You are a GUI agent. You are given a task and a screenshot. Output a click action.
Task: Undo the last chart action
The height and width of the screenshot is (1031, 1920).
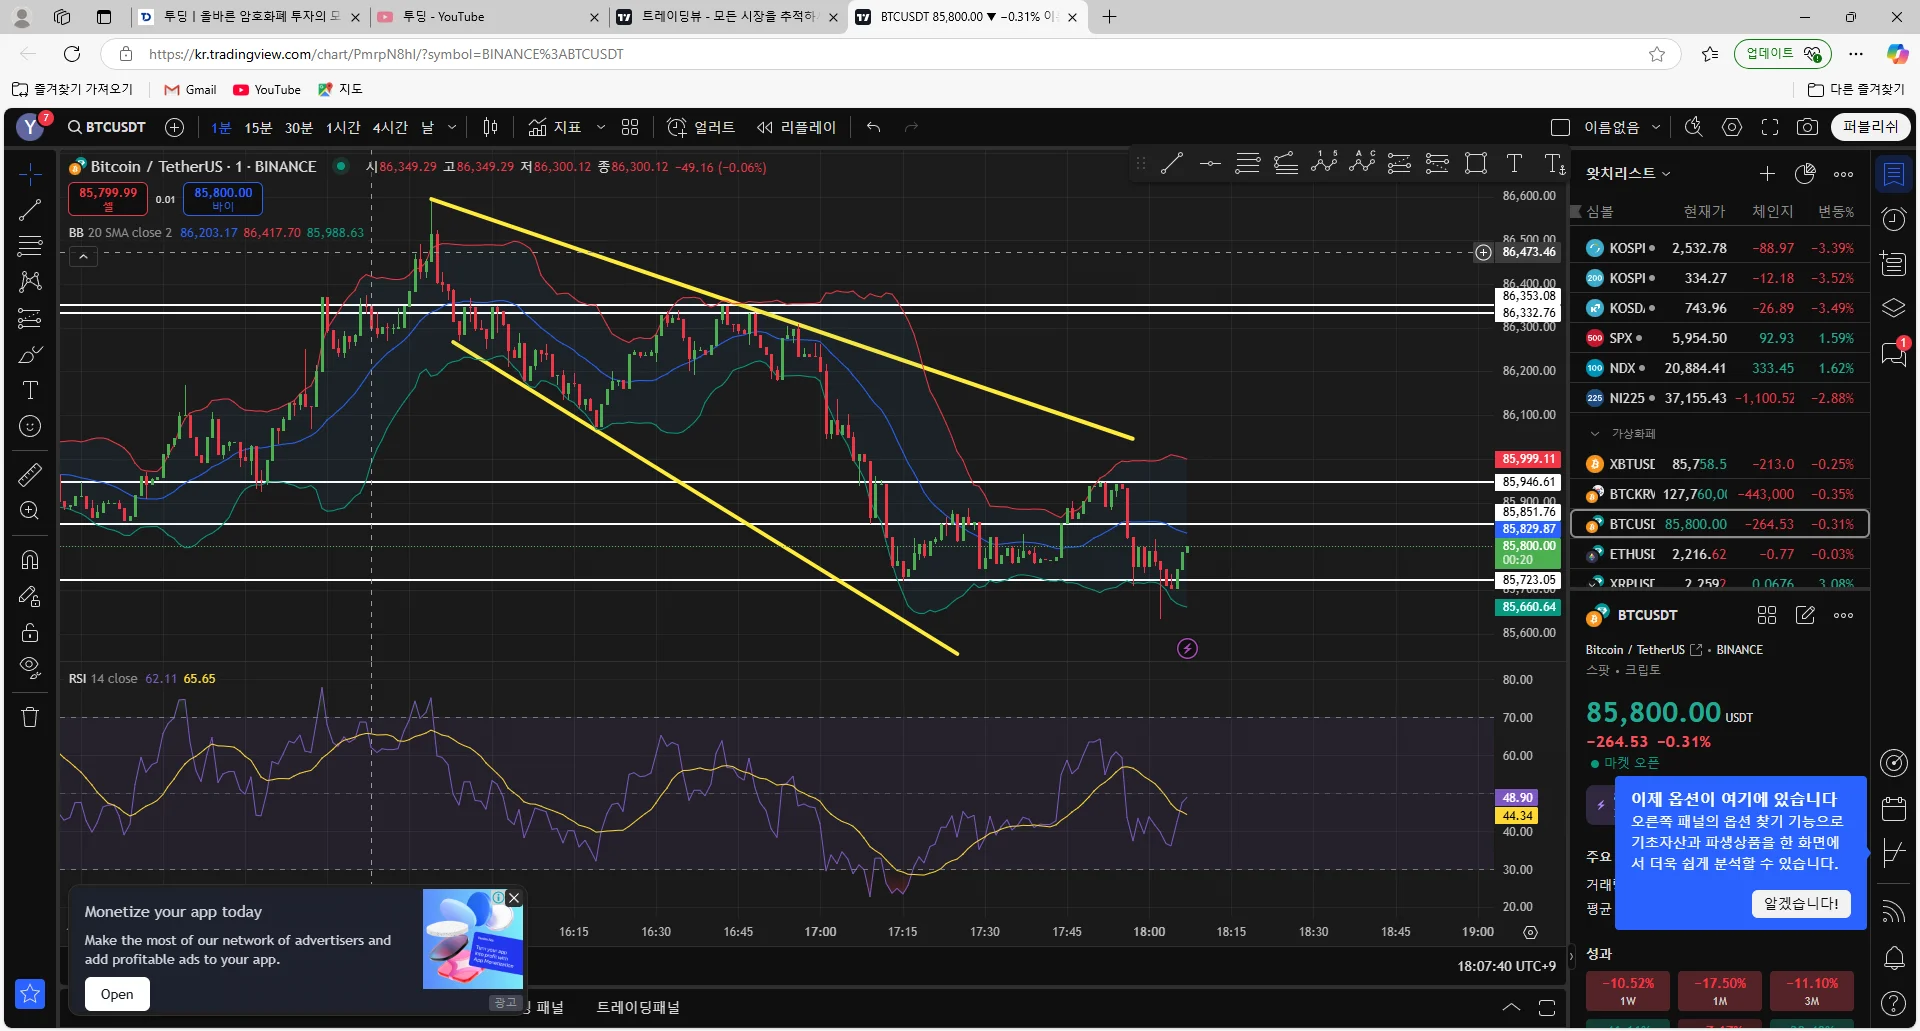pyautogui.click(x=874, y=127)
